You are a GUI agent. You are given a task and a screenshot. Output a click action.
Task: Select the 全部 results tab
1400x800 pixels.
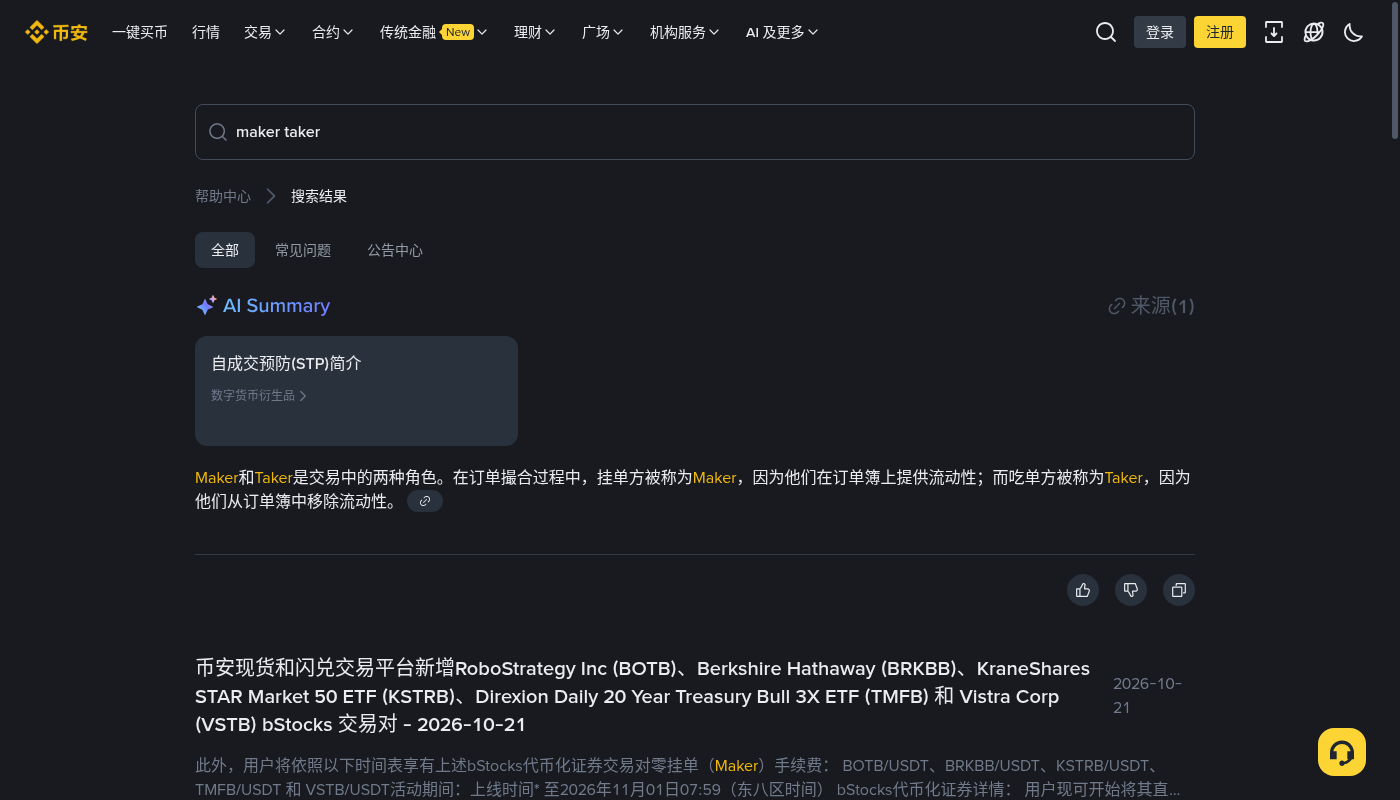pos(225,250)
